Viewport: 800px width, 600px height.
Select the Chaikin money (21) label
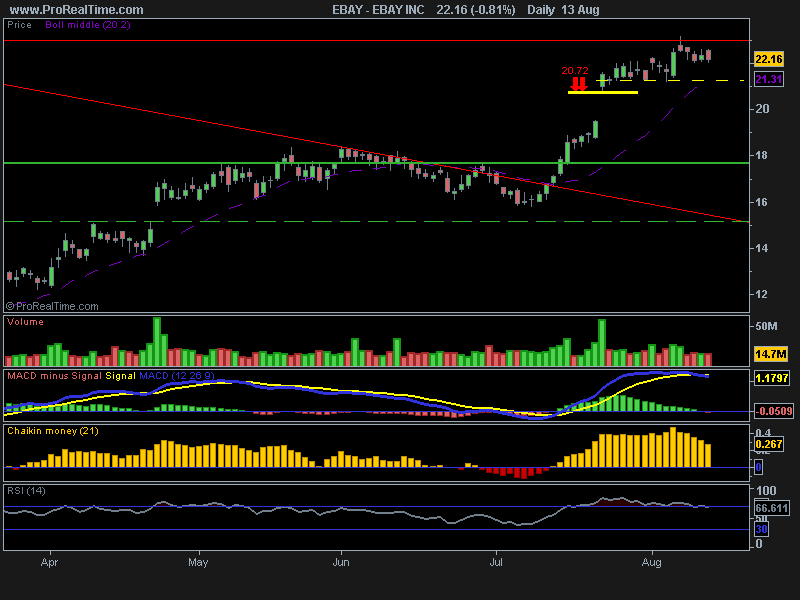click(53, 431)
